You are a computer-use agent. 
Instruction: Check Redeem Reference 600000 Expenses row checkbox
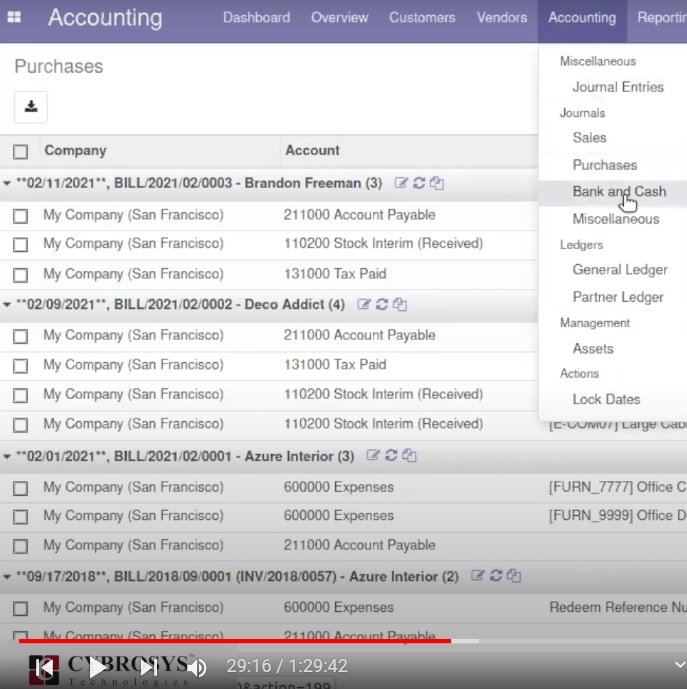click(20, 609)
